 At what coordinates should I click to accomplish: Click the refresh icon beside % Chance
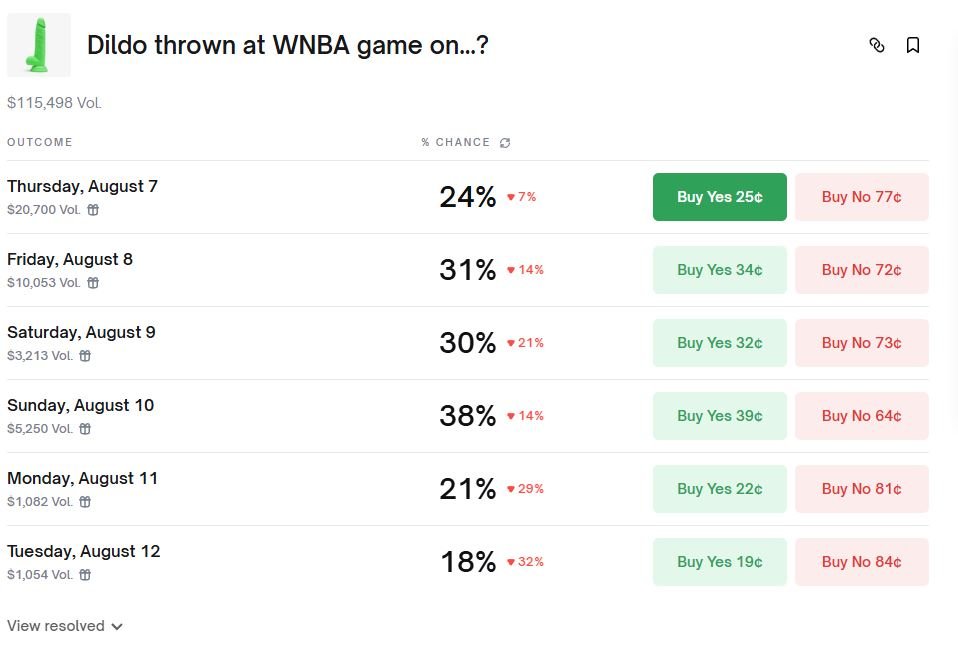coord(505,143)
